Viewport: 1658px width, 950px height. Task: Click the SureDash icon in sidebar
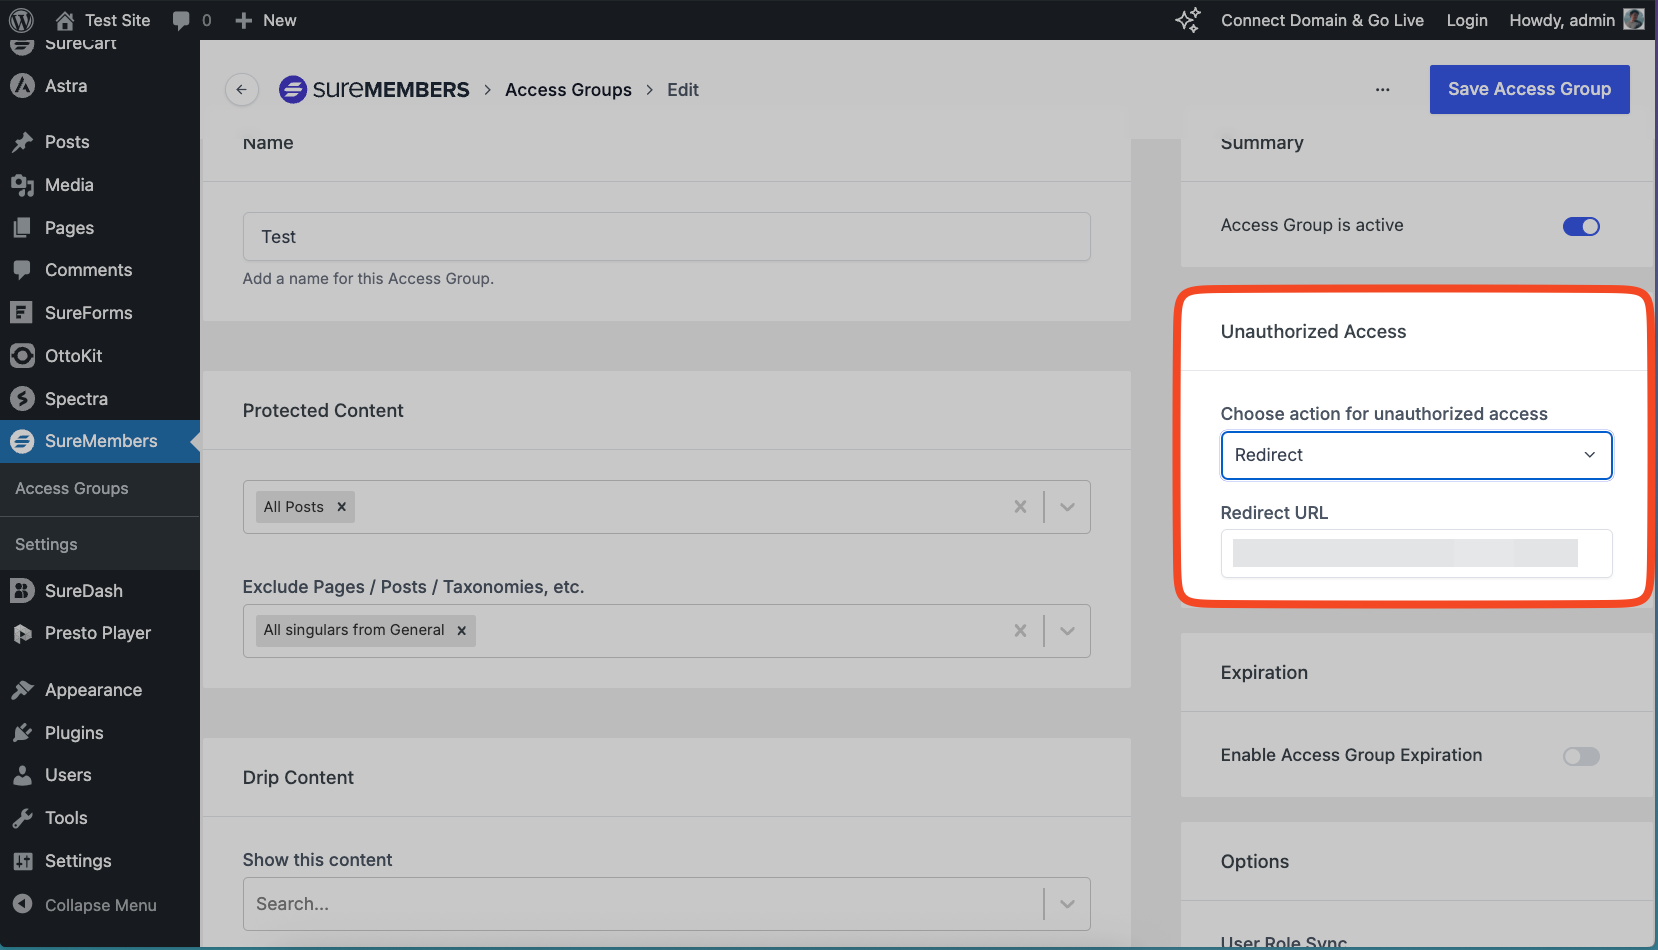(22, 591)
